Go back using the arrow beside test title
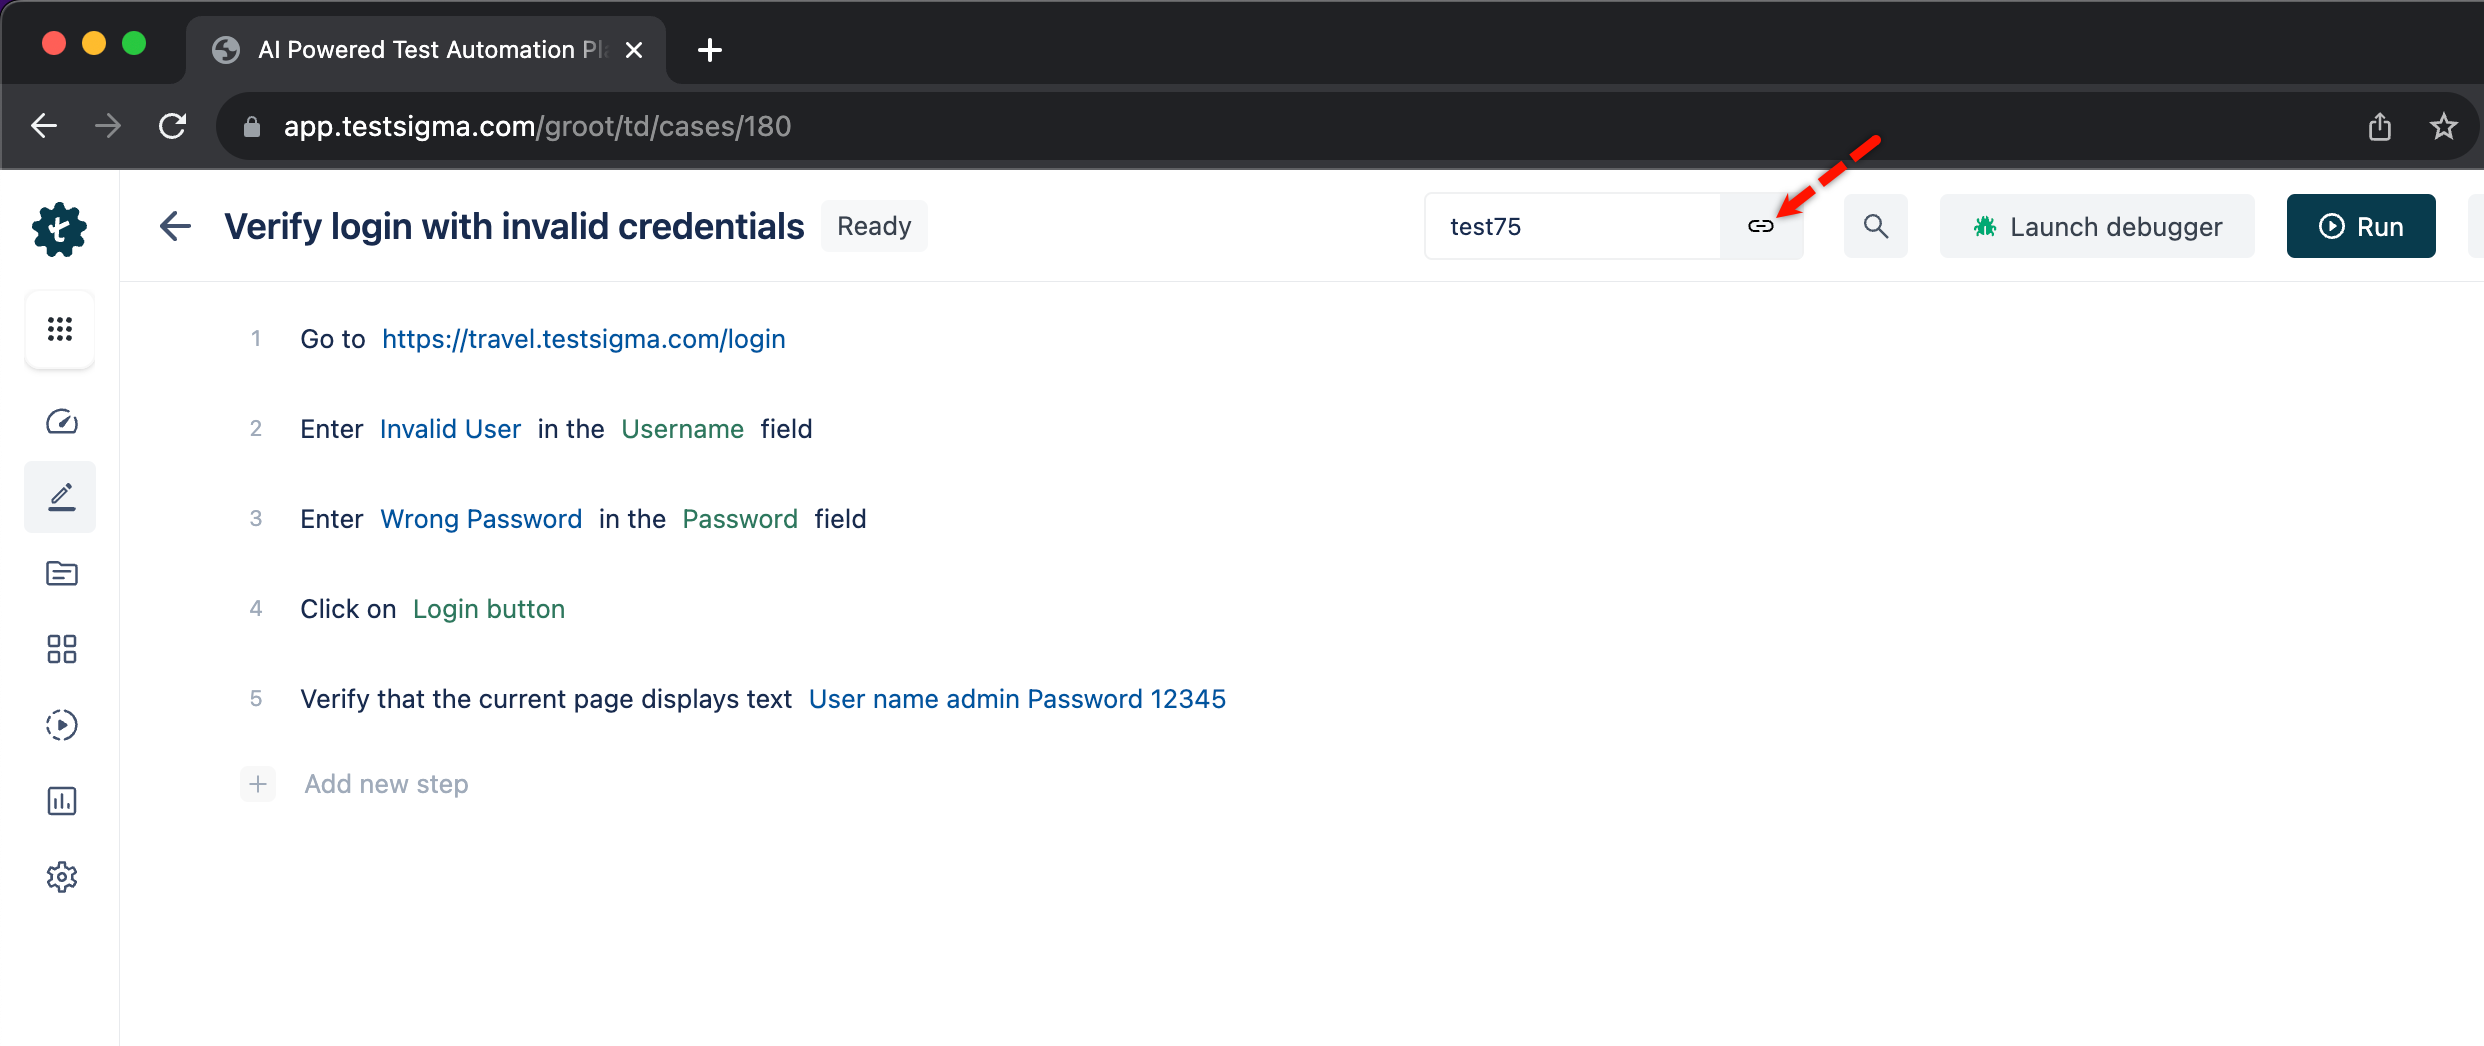Screen dimensions: 2484x1046 click(x=176, y=226)
